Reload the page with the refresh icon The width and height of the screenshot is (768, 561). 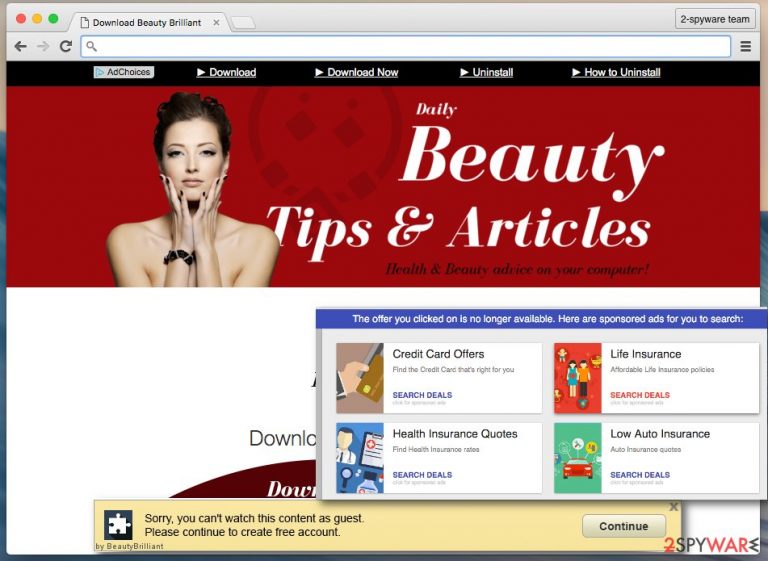click(66, 46)
